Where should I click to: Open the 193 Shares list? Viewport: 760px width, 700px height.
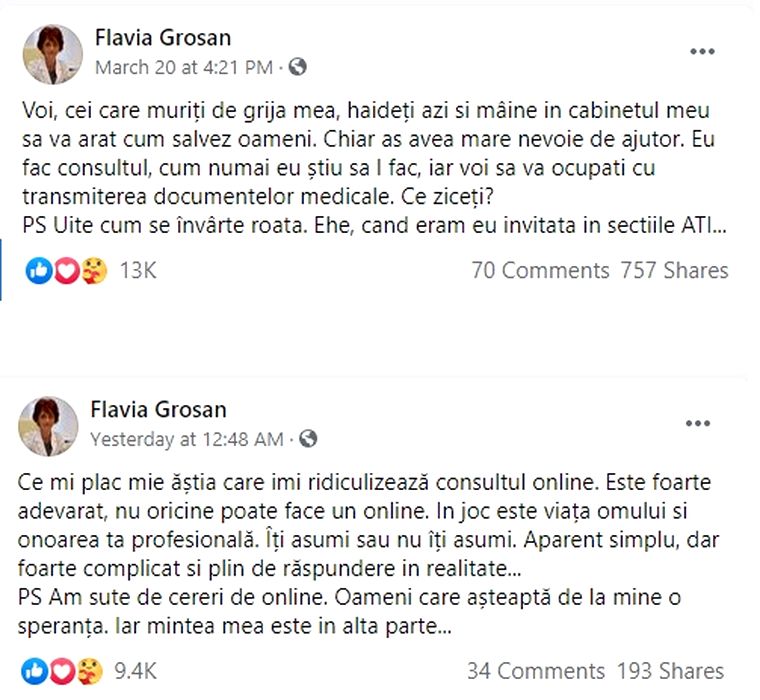(x=670, y=670)
